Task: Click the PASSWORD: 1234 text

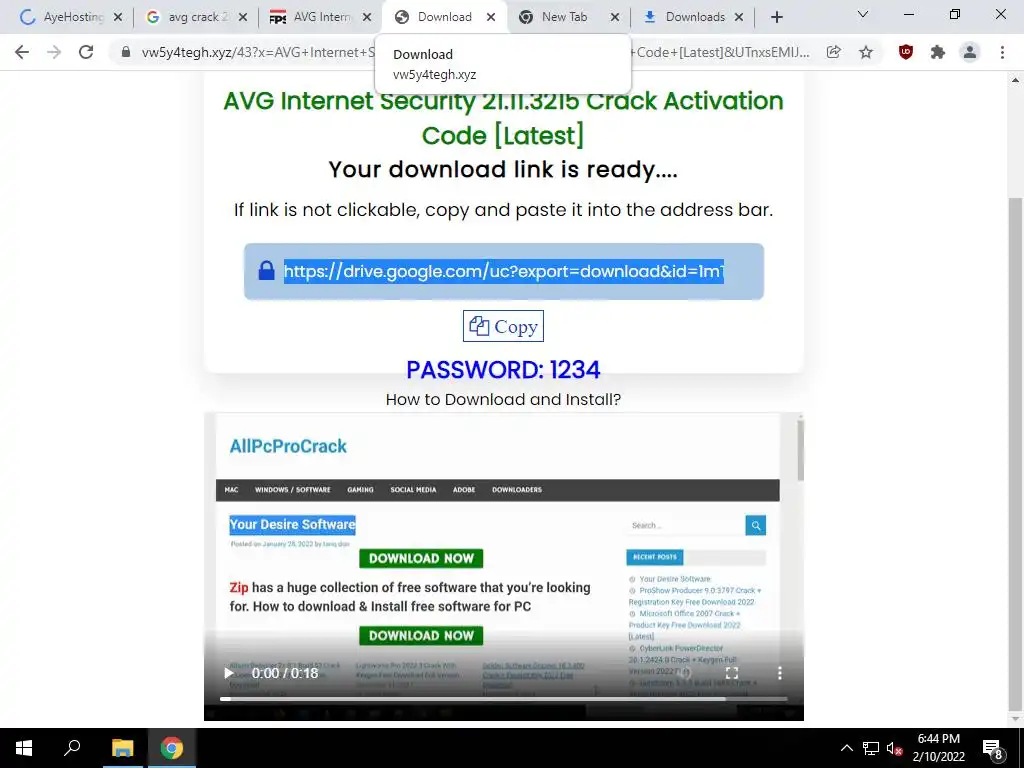Action: 503,370
